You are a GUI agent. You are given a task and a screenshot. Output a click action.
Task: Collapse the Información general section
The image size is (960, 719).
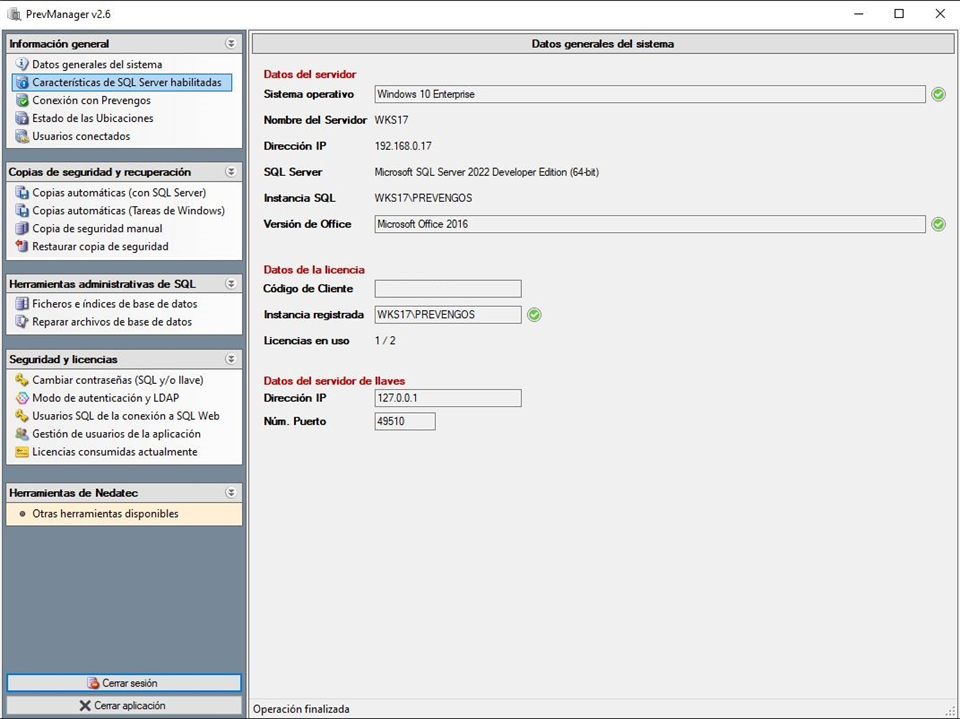[x=231, y=44]
